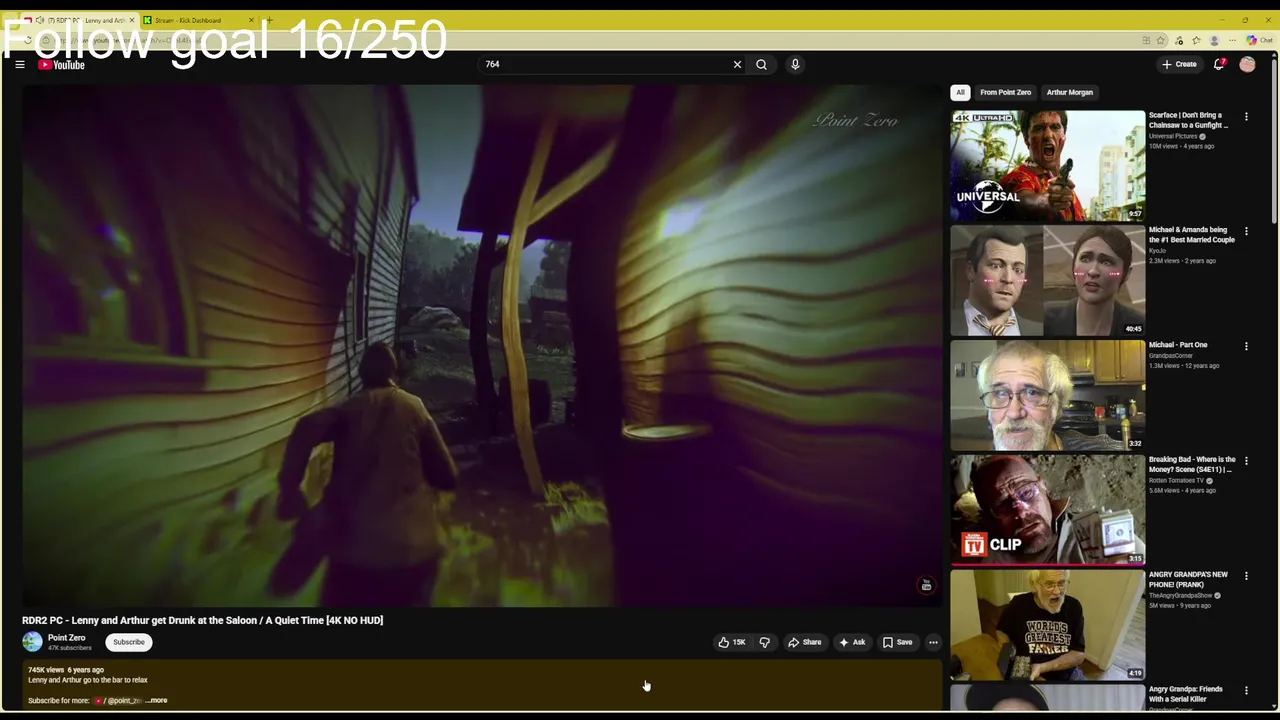Open Point Zero channel avatar

click(33, 642)
